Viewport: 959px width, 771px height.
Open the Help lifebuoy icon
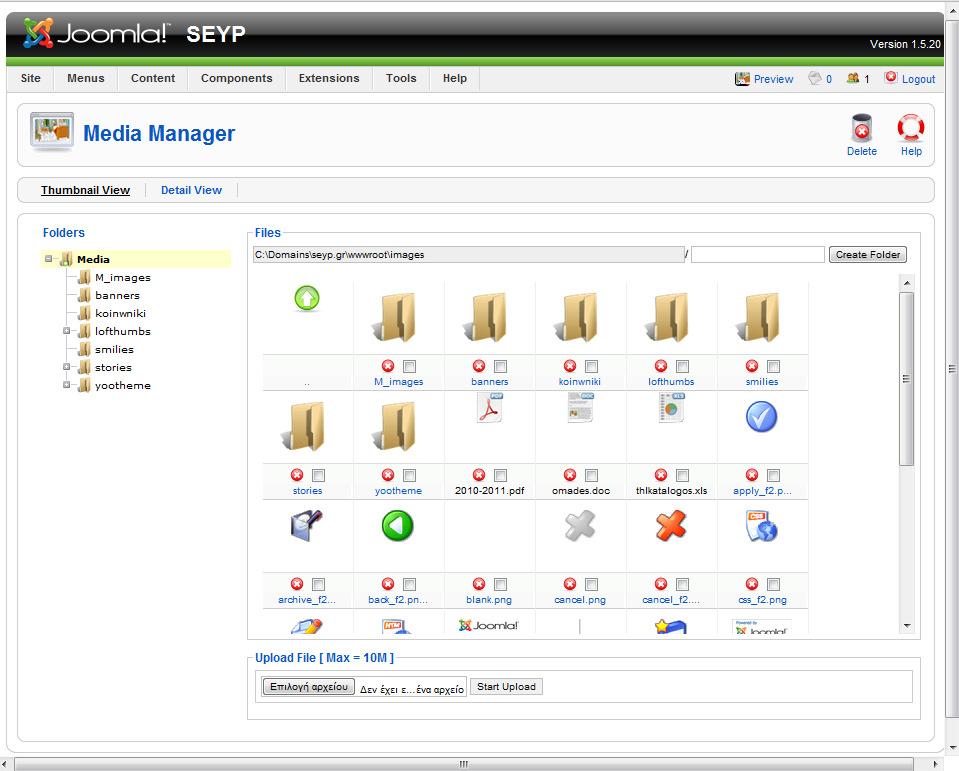[x=911, y=128]
